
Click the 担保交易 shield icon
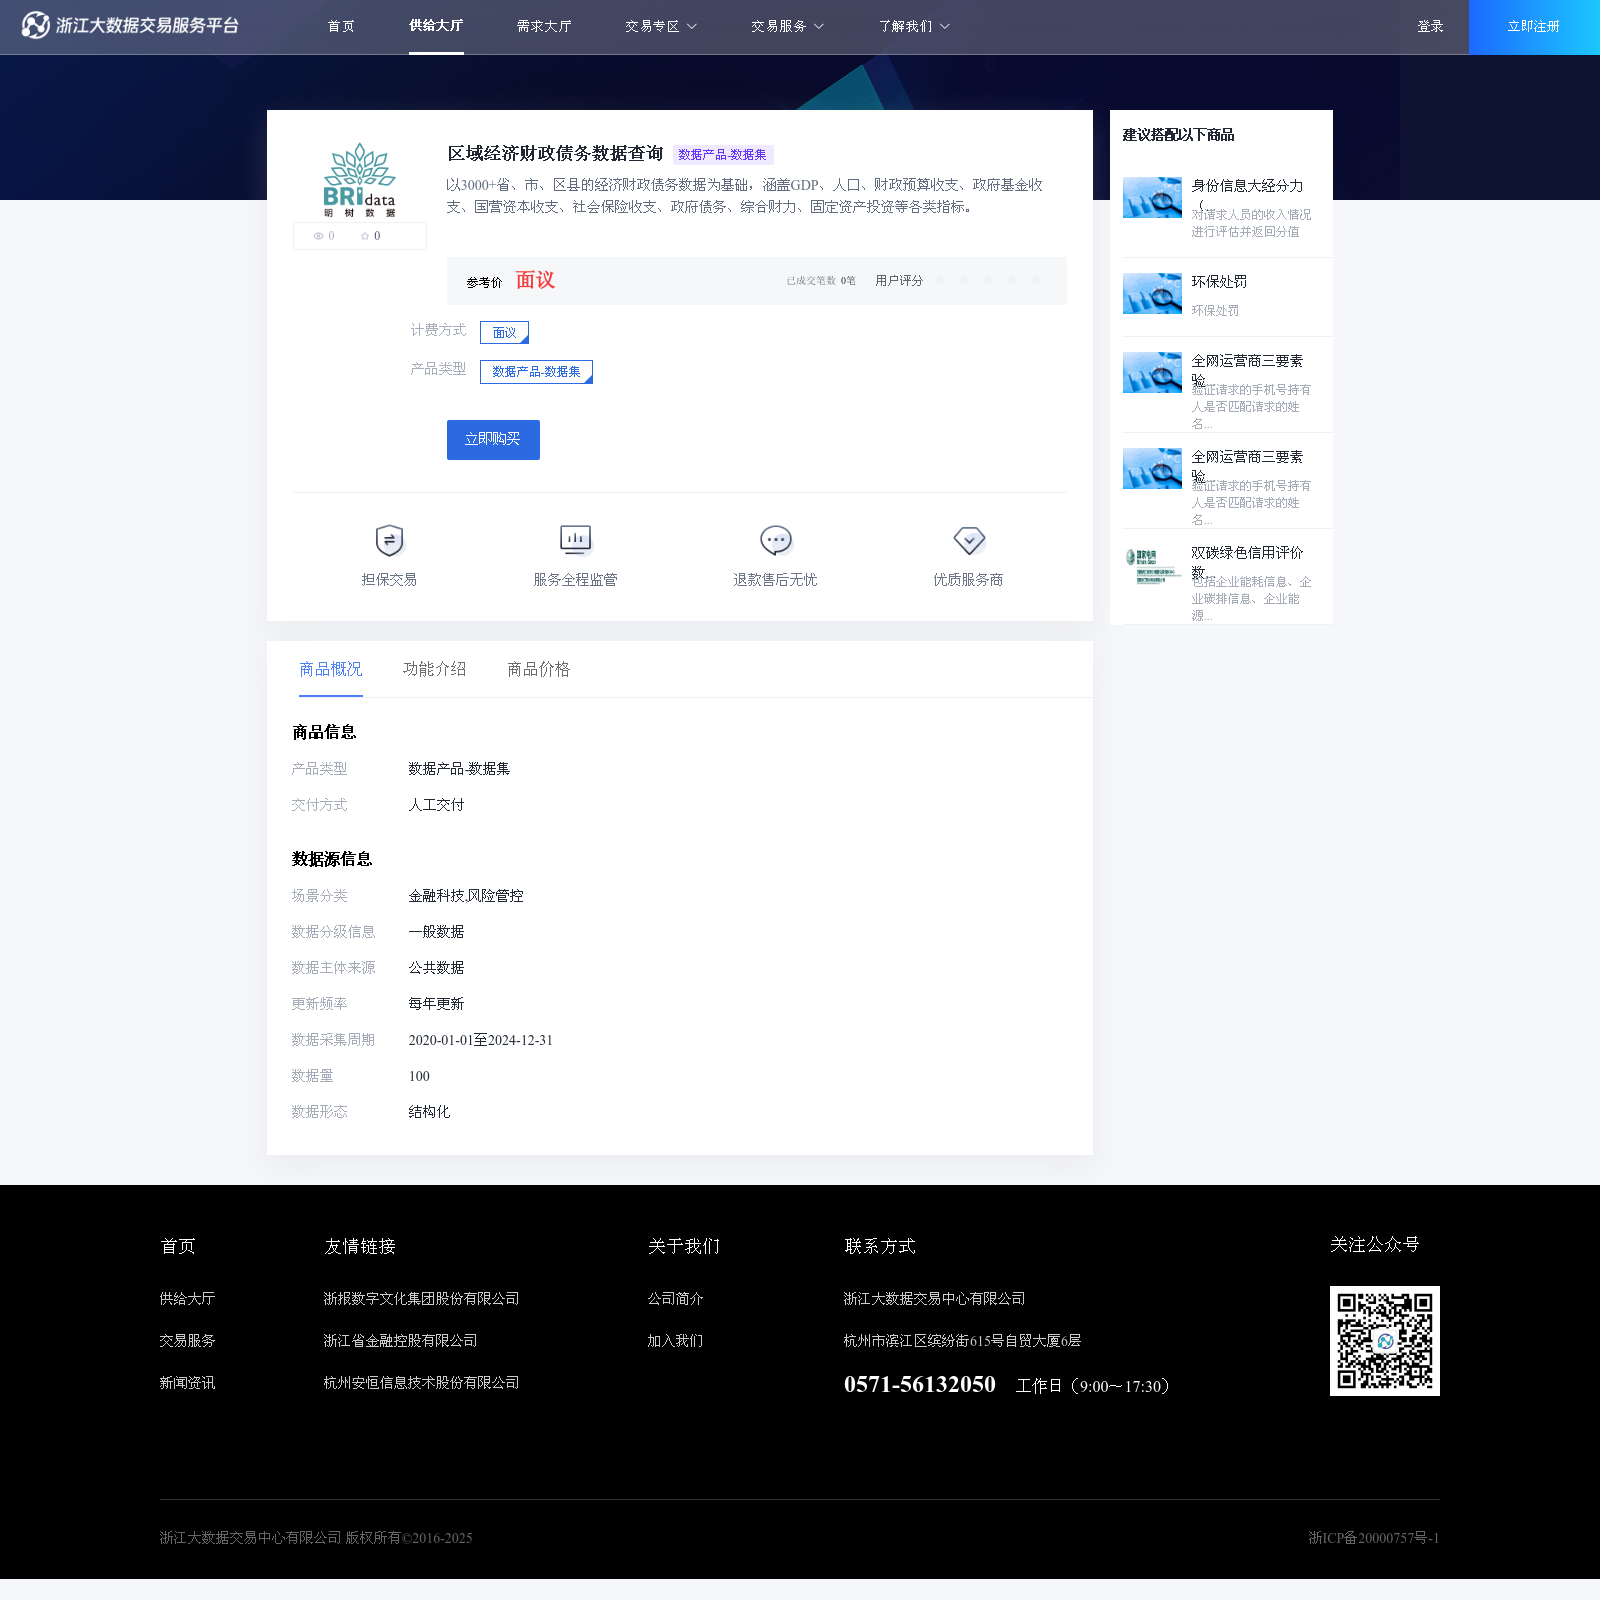389,540
